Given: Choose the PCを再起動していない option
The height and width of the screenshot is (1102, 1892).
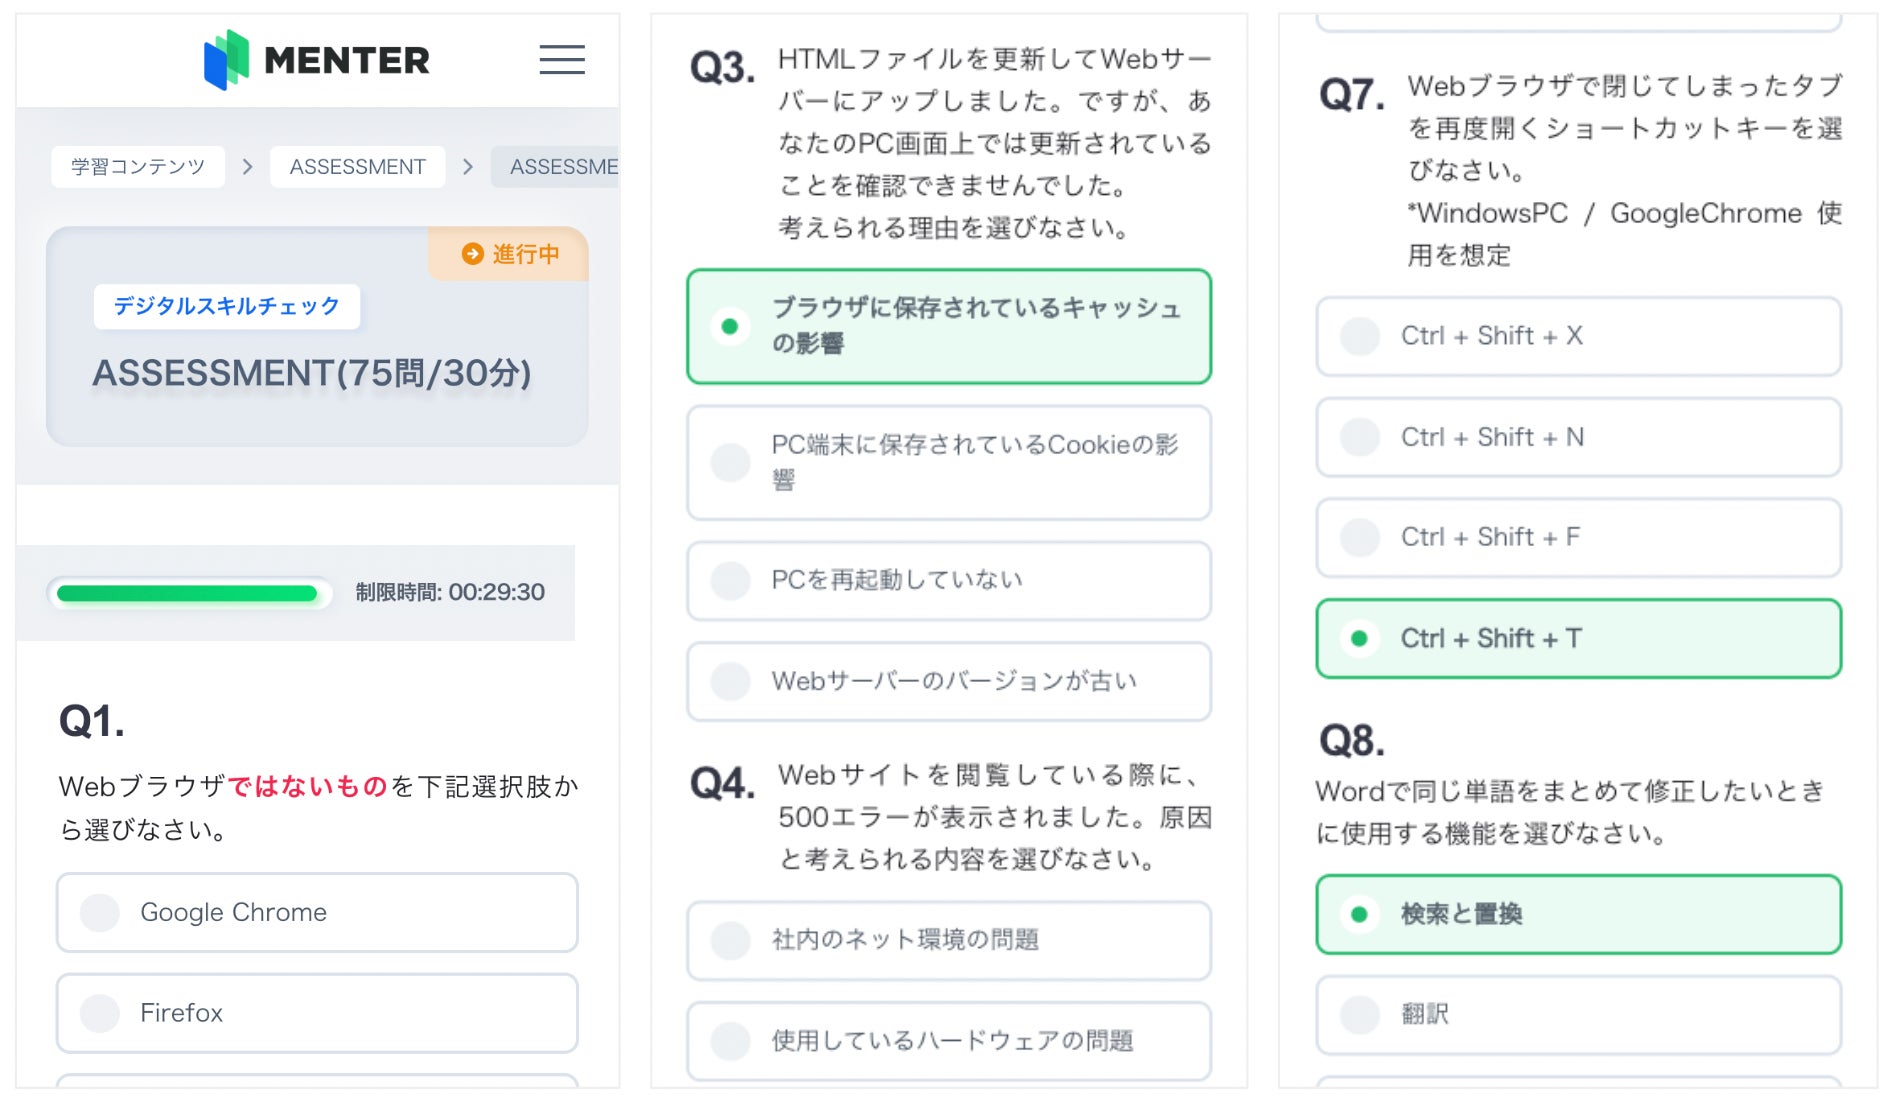Looking at the screenshot, I should pyautogui.click(x=948, y=580).
